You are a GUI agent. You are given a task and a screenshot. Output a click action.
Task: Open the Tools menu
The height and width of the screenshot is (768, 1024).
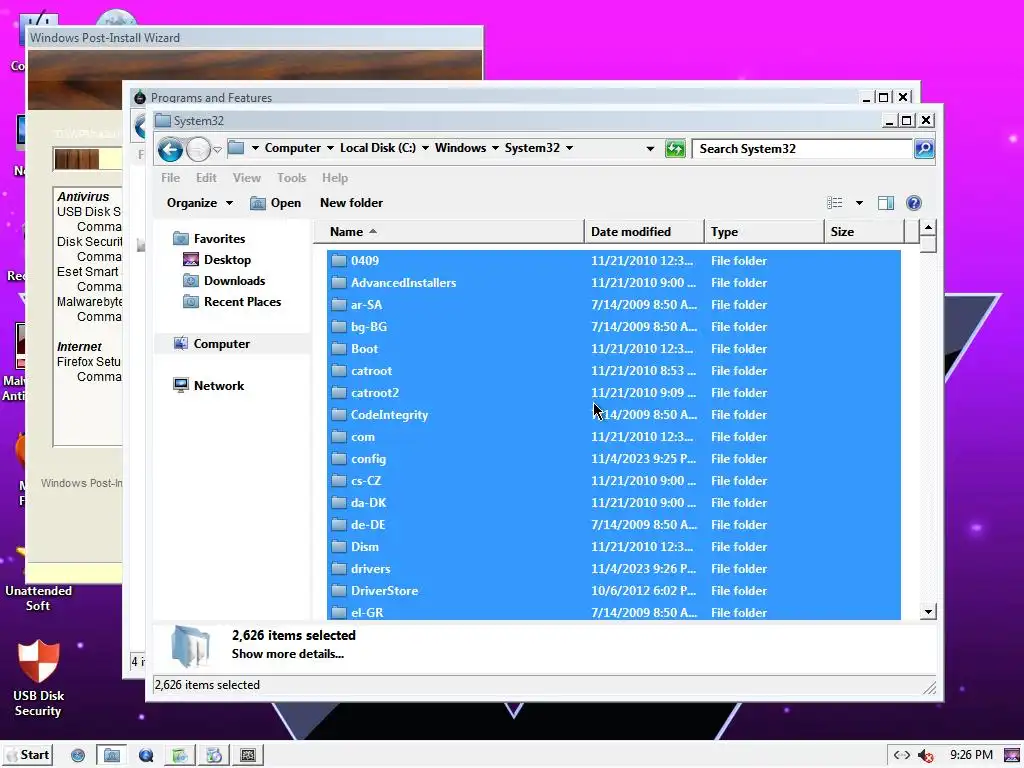pyautogui.click(x=291, y=178)
